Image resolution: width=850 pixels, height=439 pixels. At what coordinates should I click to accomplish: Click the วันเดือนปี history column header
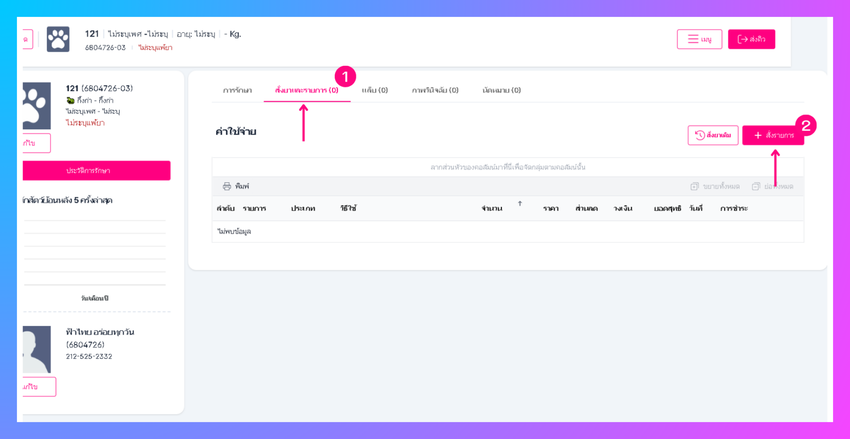[95, 298]
